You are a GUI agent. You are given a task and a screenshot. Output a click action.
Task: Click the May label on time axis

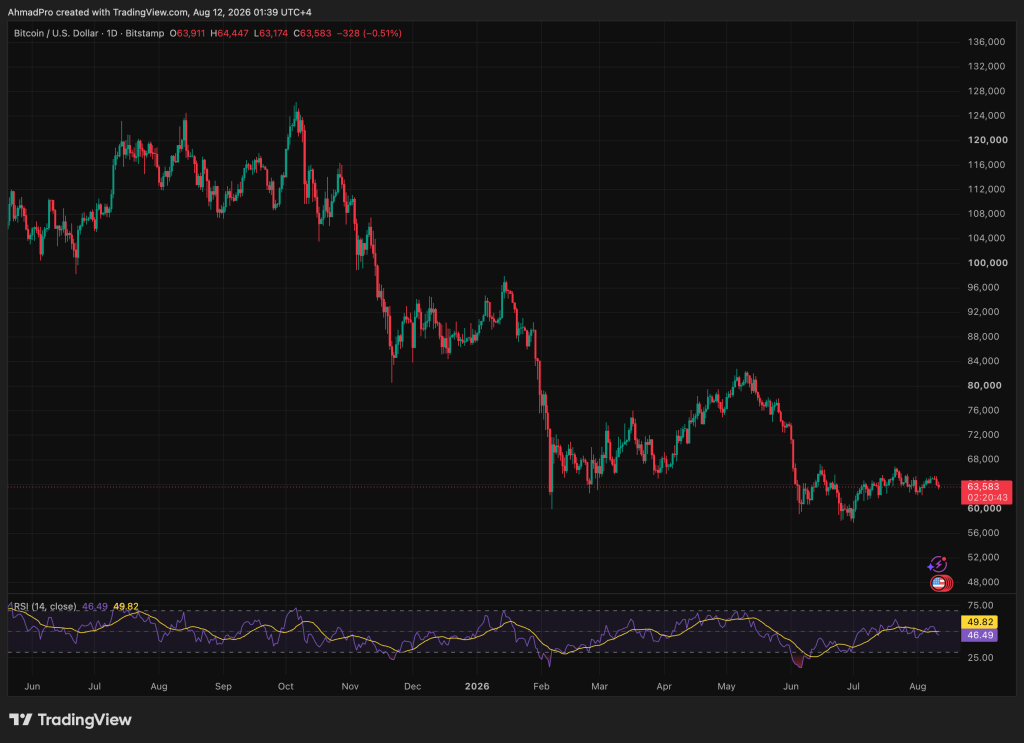(726, 686)
